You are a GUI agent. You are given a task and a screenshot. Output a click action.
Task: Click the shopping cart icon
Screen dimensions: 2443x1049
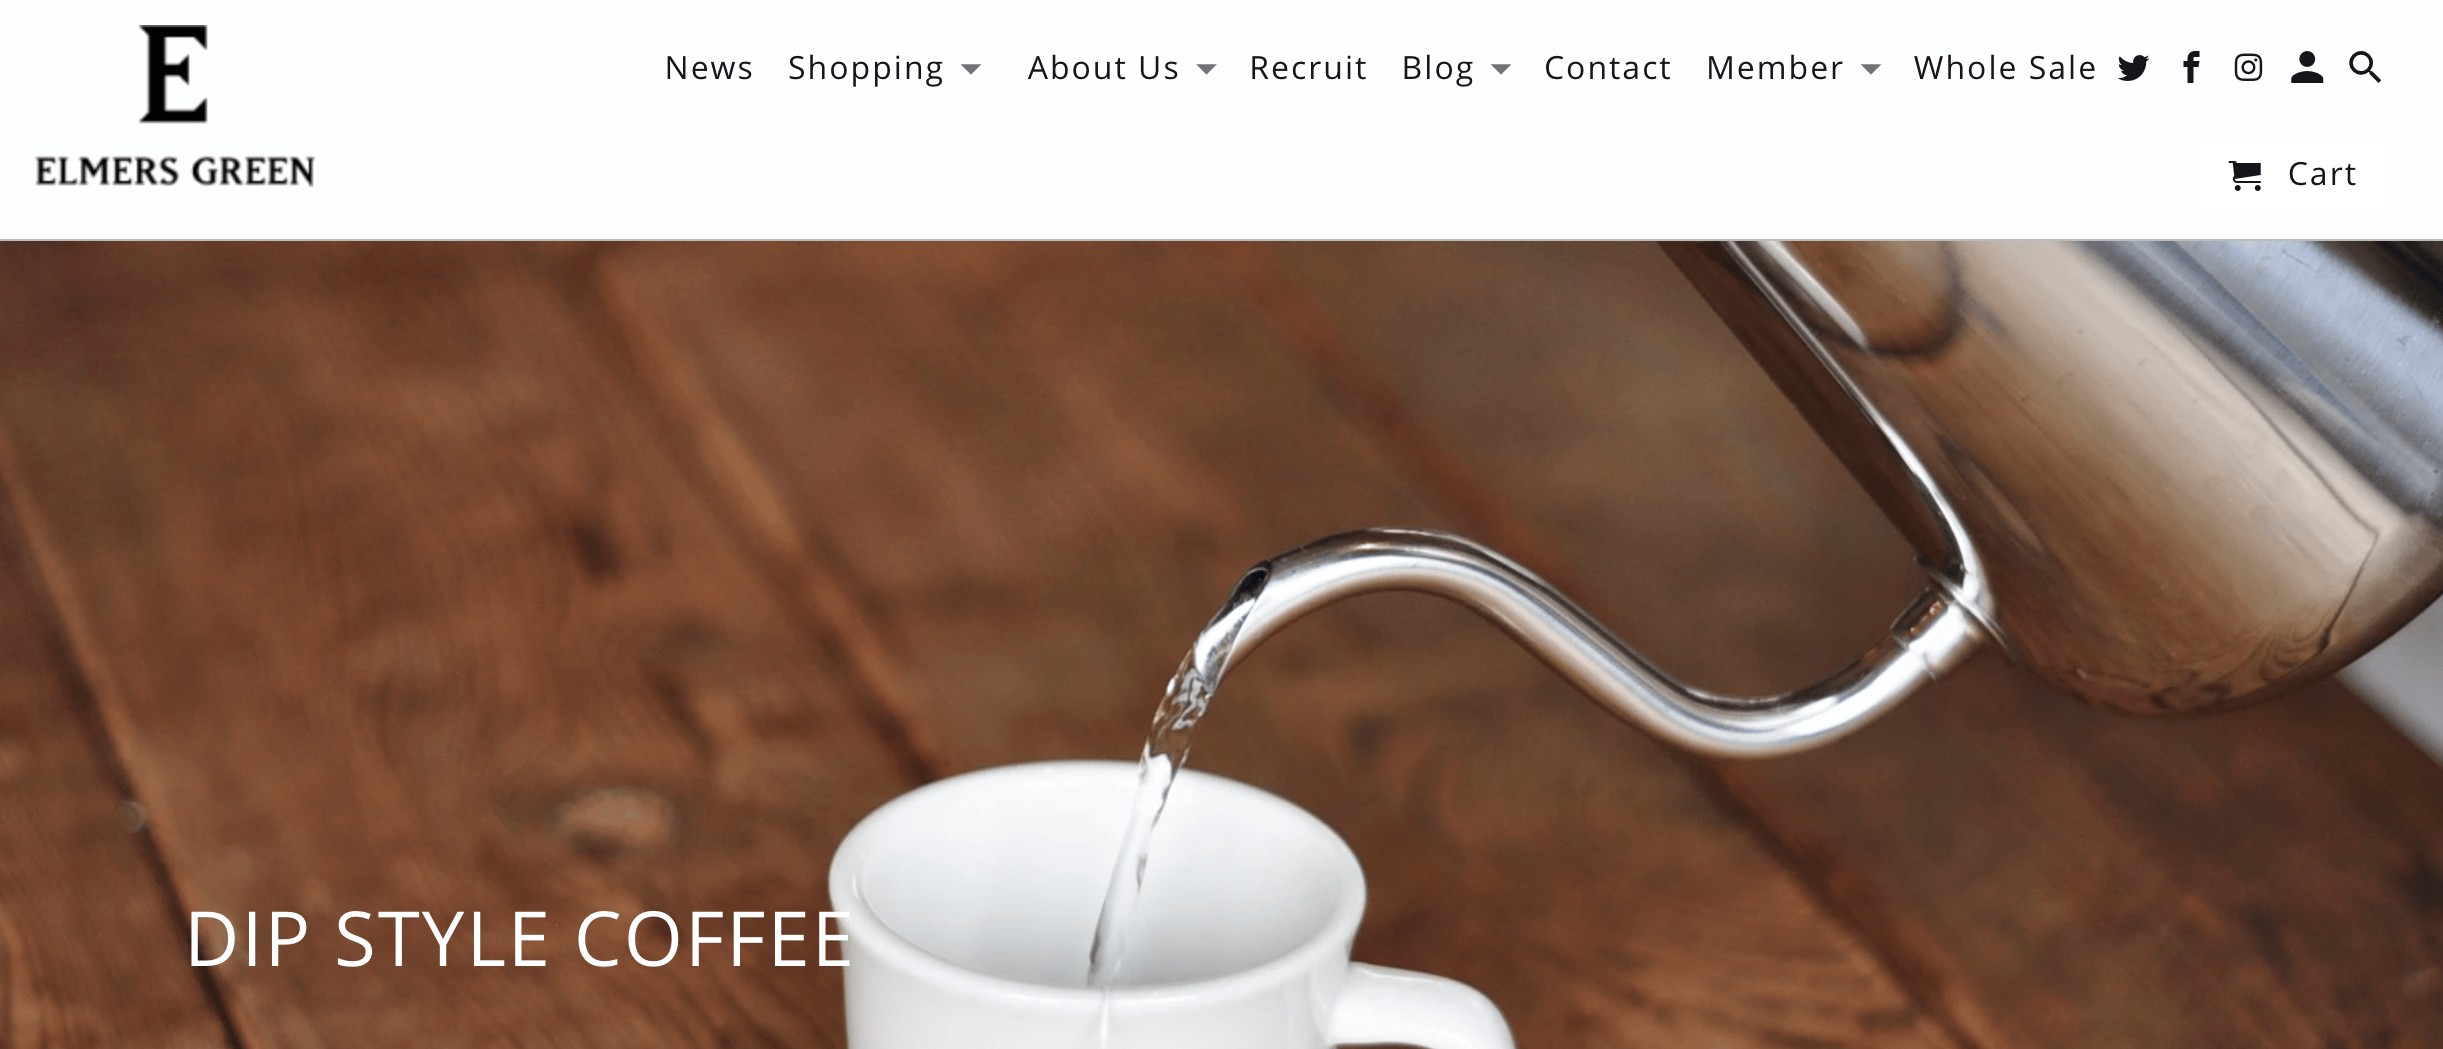tap(2245, 175)
